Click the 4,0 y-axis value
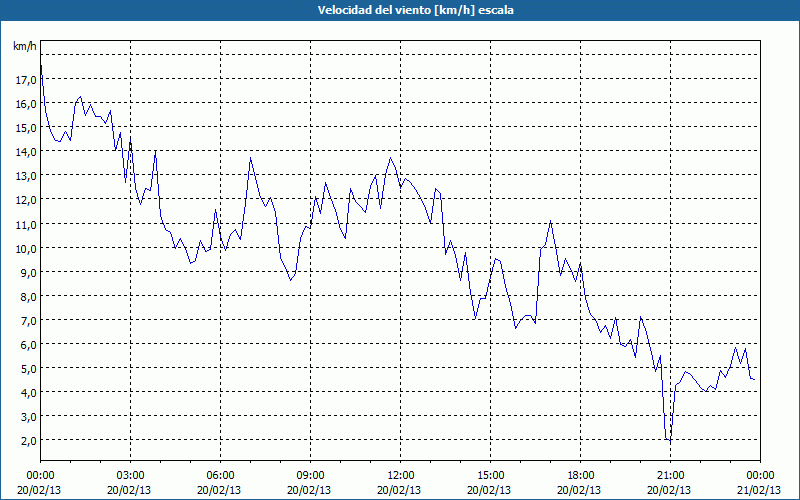The height and width of the screenshot is (500, 800). [28, 392]
